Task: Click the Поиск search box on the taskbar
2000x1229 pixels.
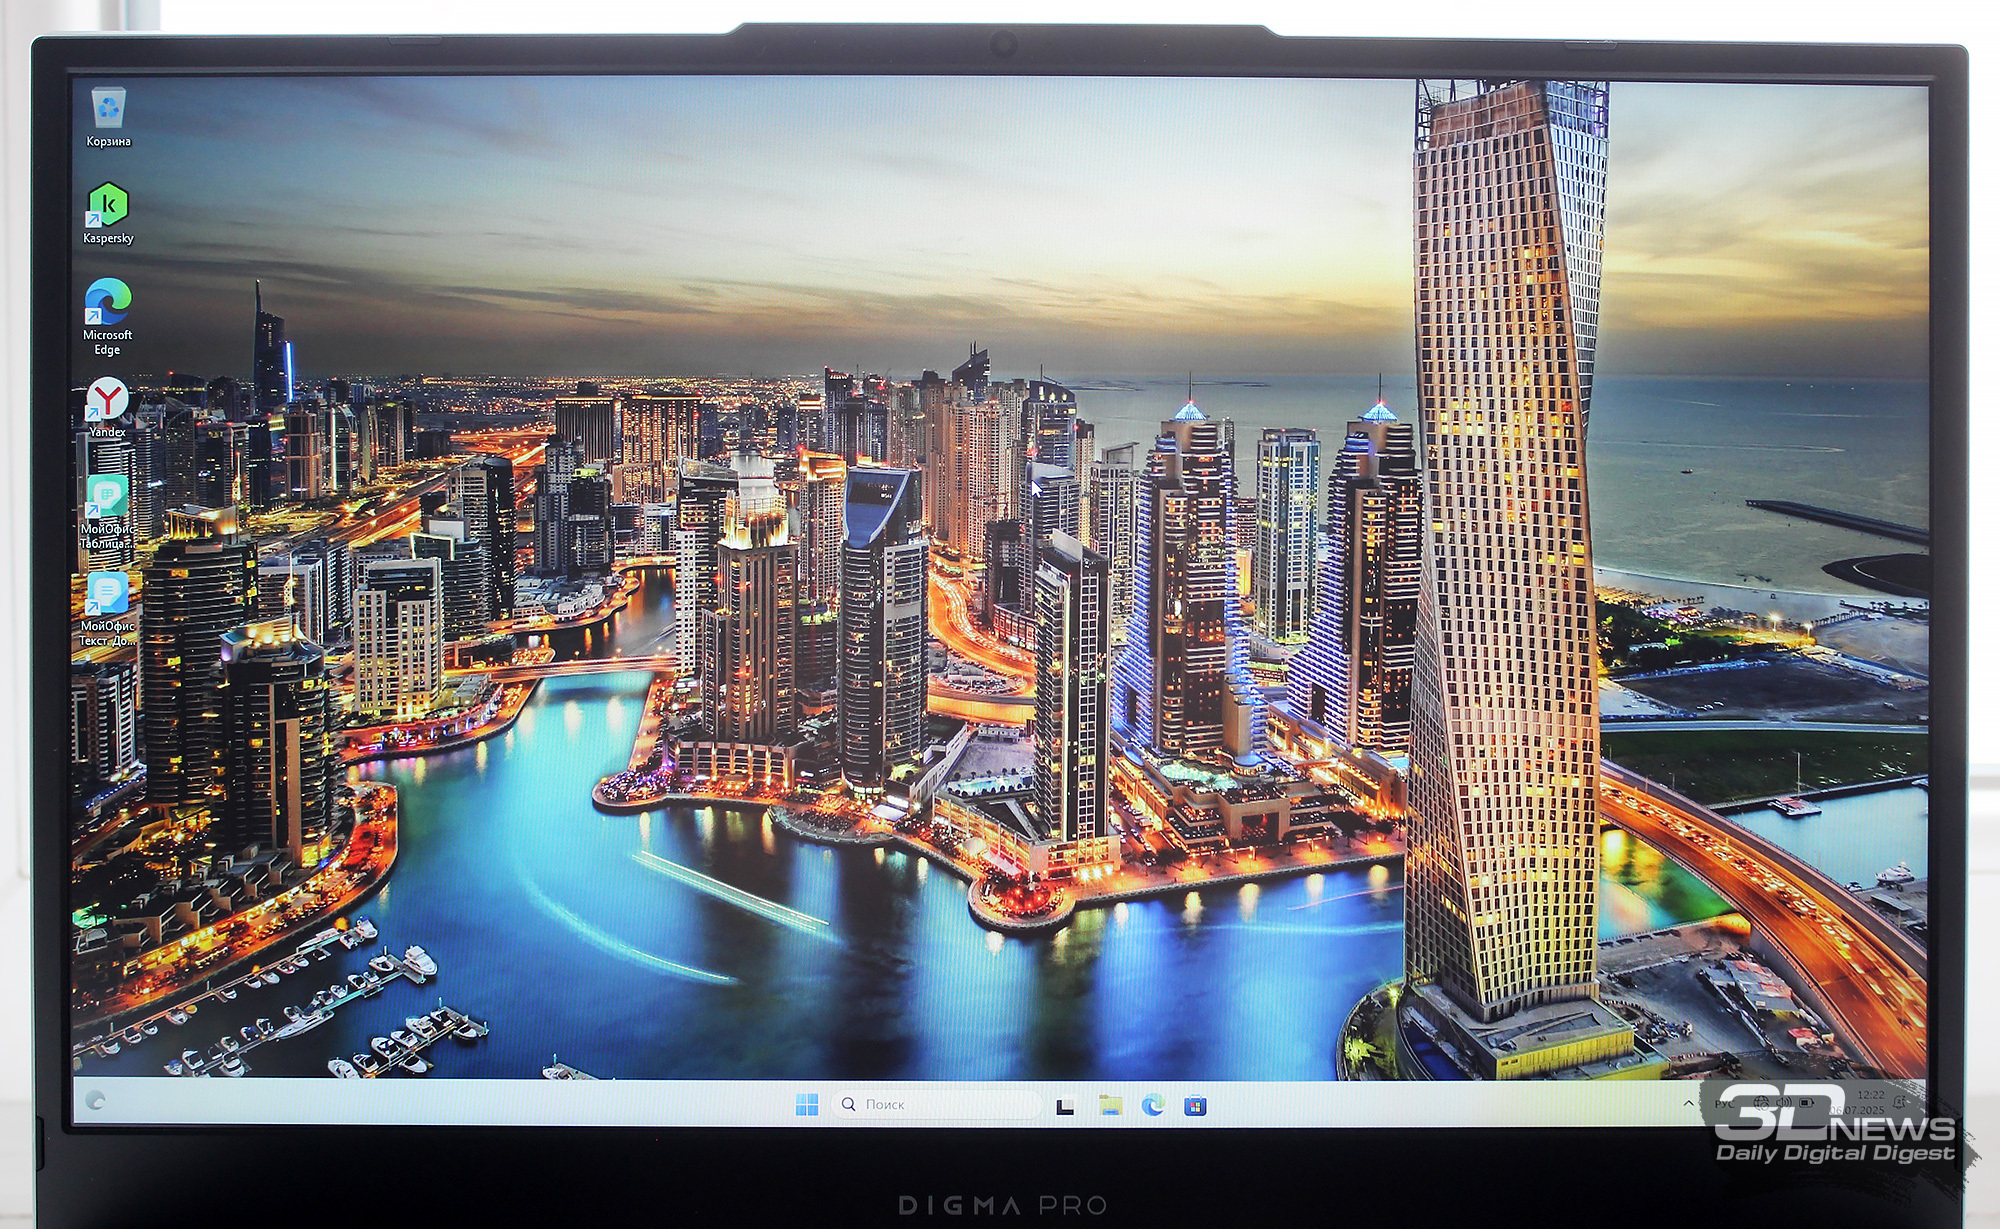Action: [936, 1104]
